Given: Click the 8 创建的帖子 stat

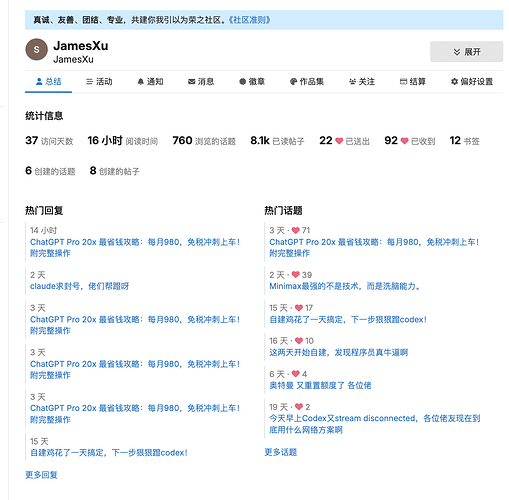Looking at the screenshot, I should (114, 171).
